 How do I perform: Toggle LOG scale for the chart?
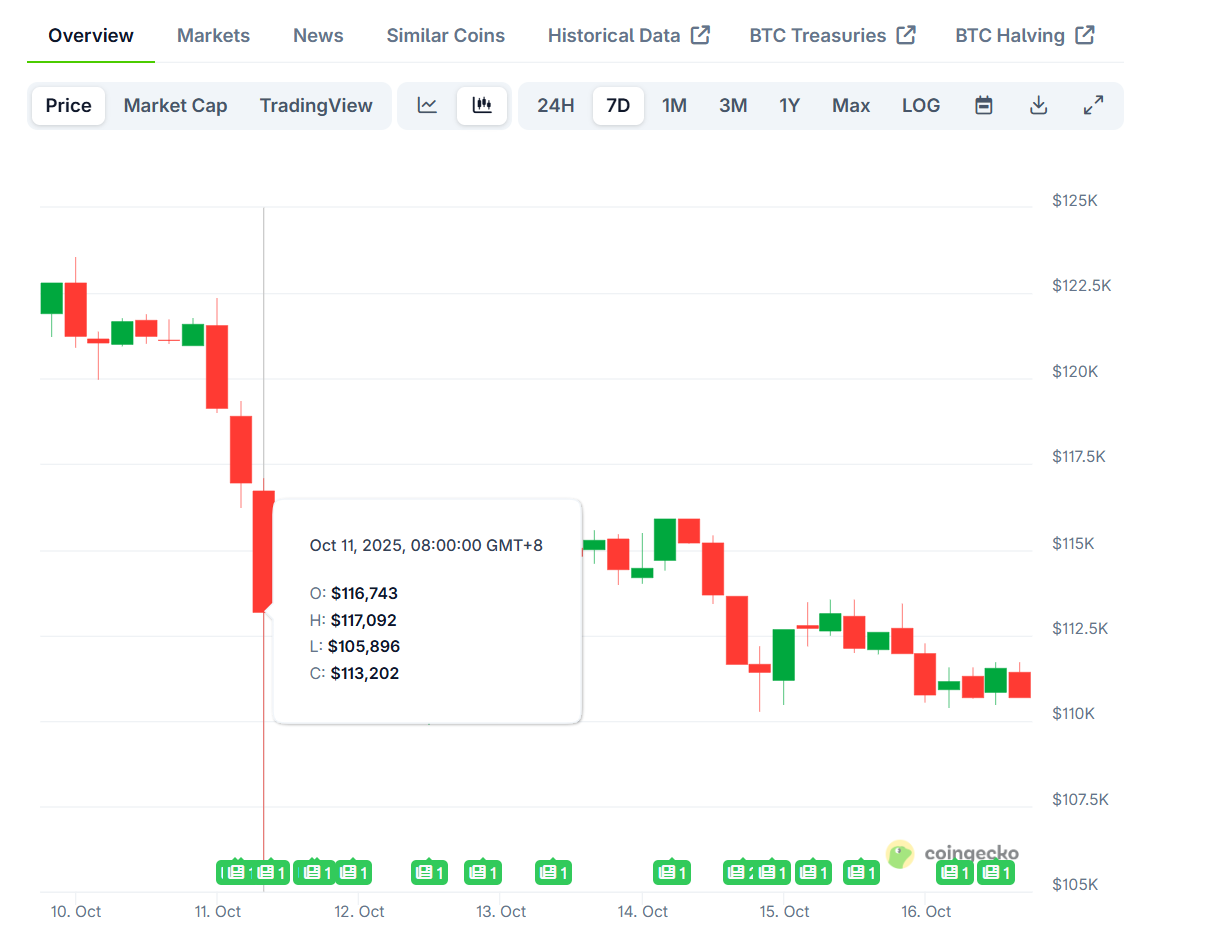tap(920, 105)
